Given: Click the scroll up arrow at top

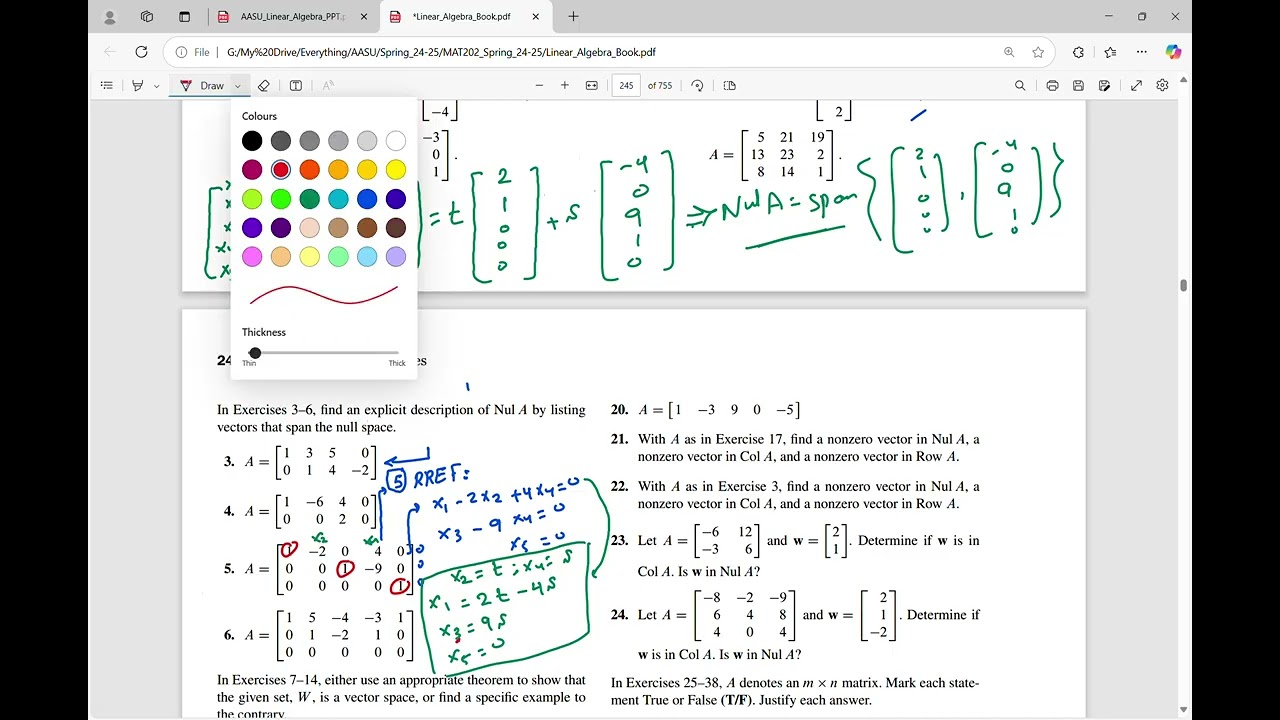Looking at the screenshot, I should pos(1184,79).
